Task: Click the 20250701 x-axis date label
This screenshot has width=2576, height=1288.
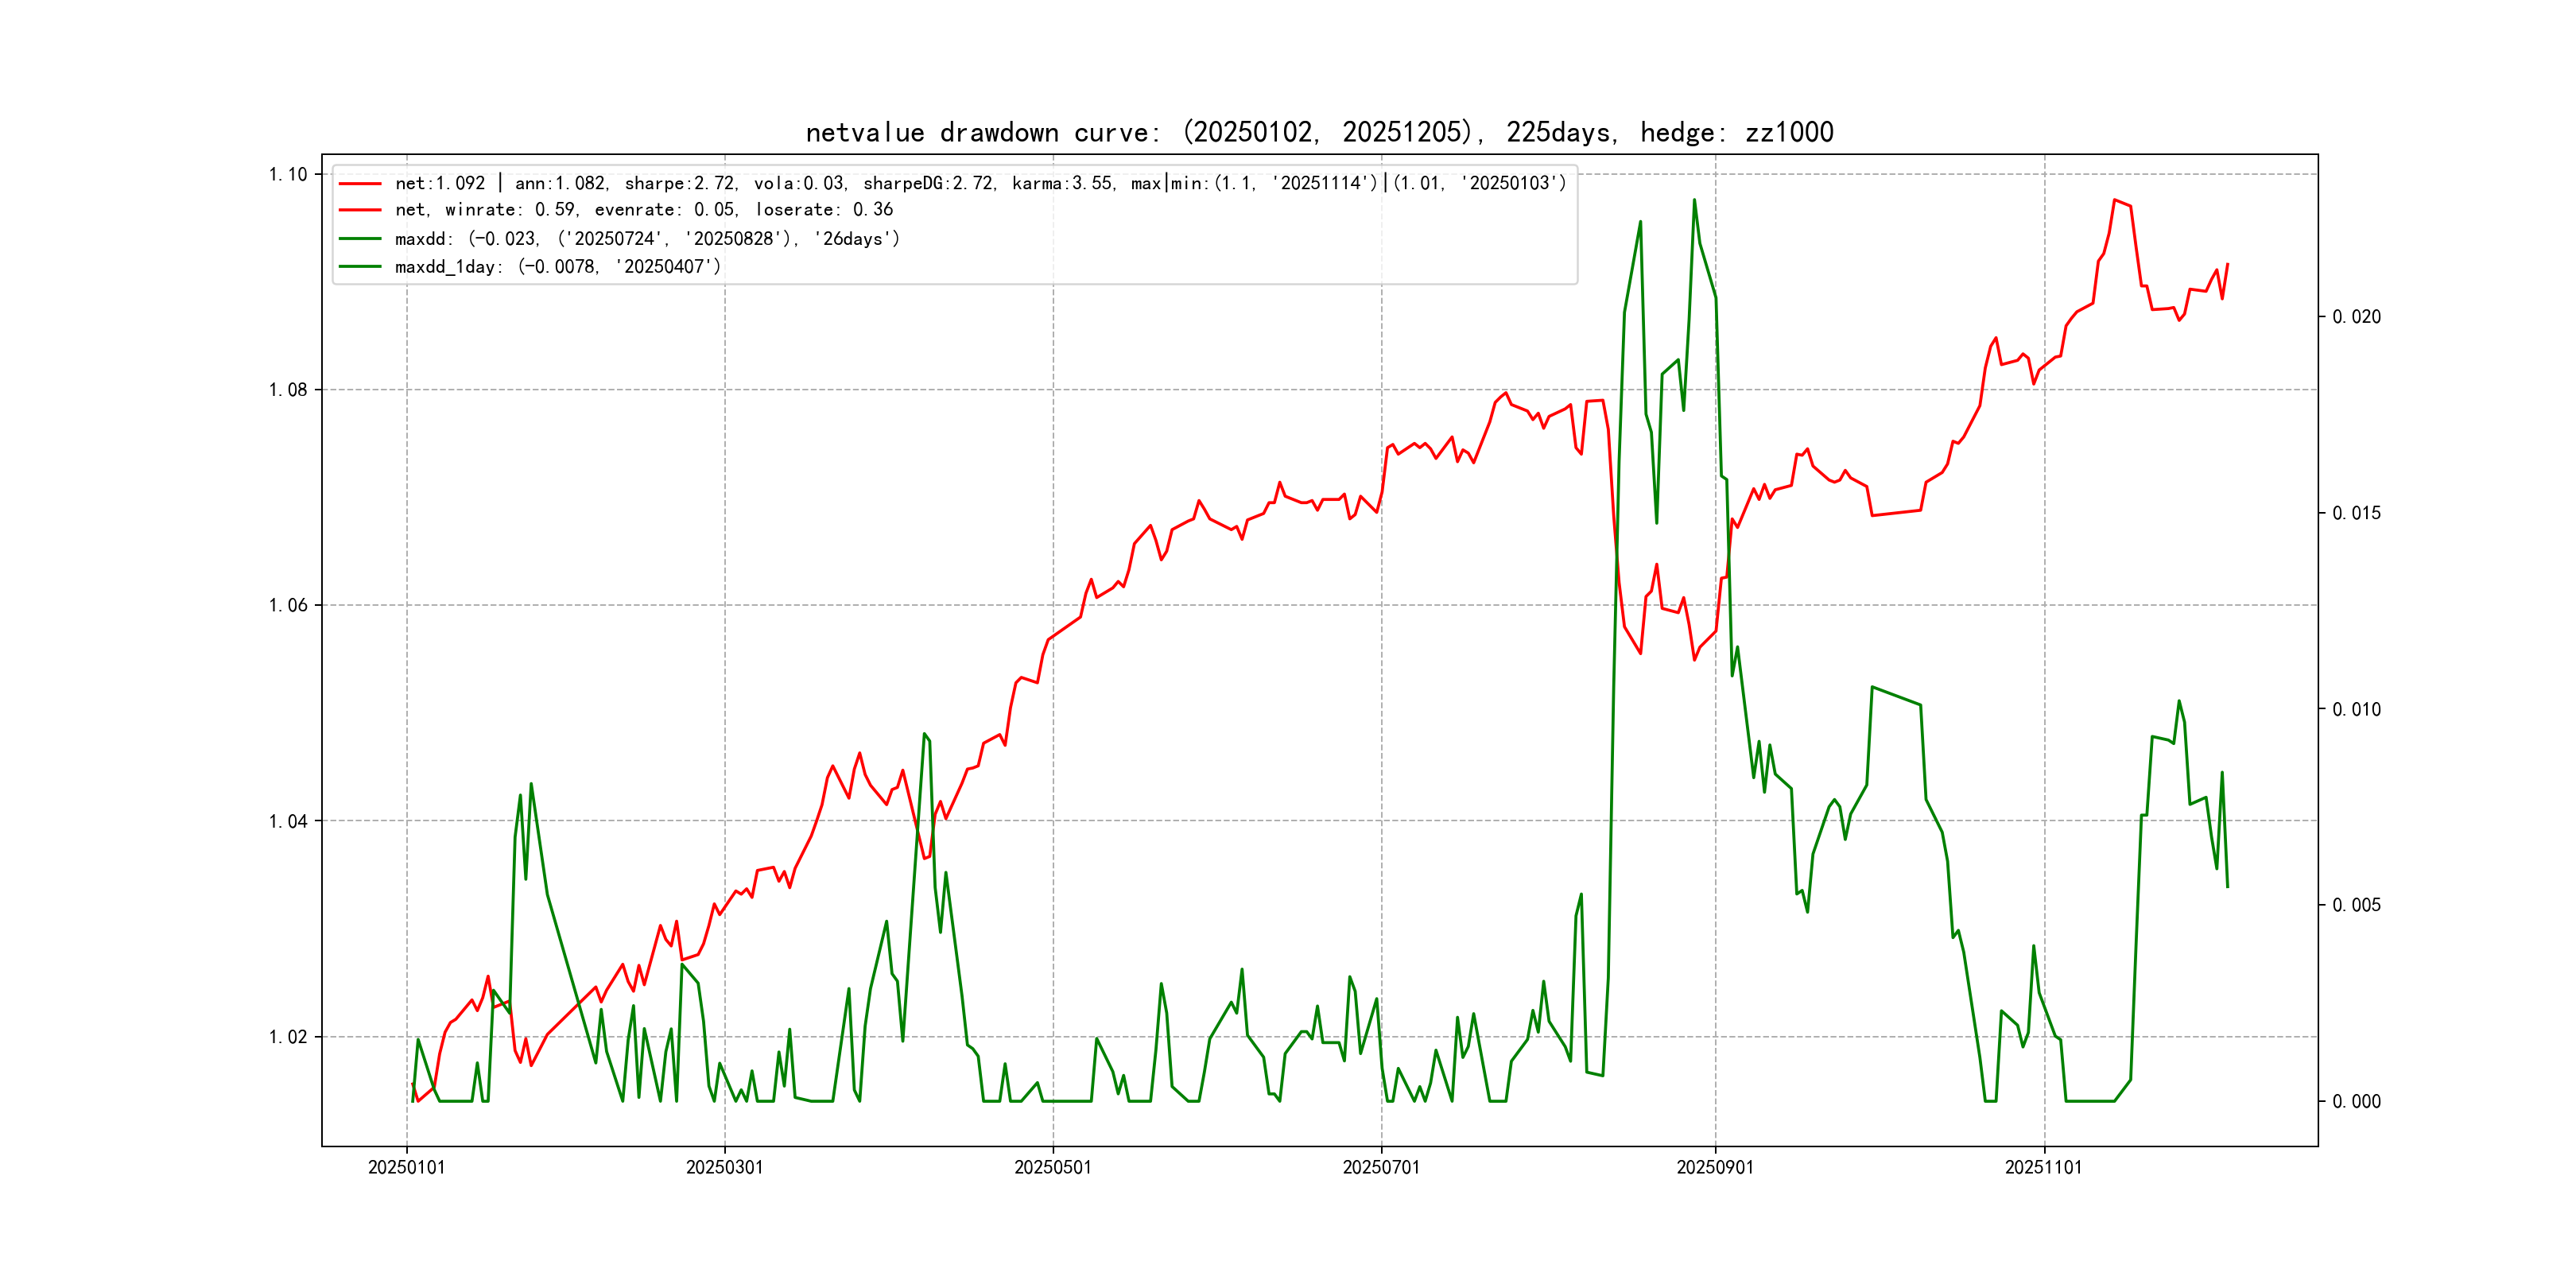Action: point(1380,1167)
